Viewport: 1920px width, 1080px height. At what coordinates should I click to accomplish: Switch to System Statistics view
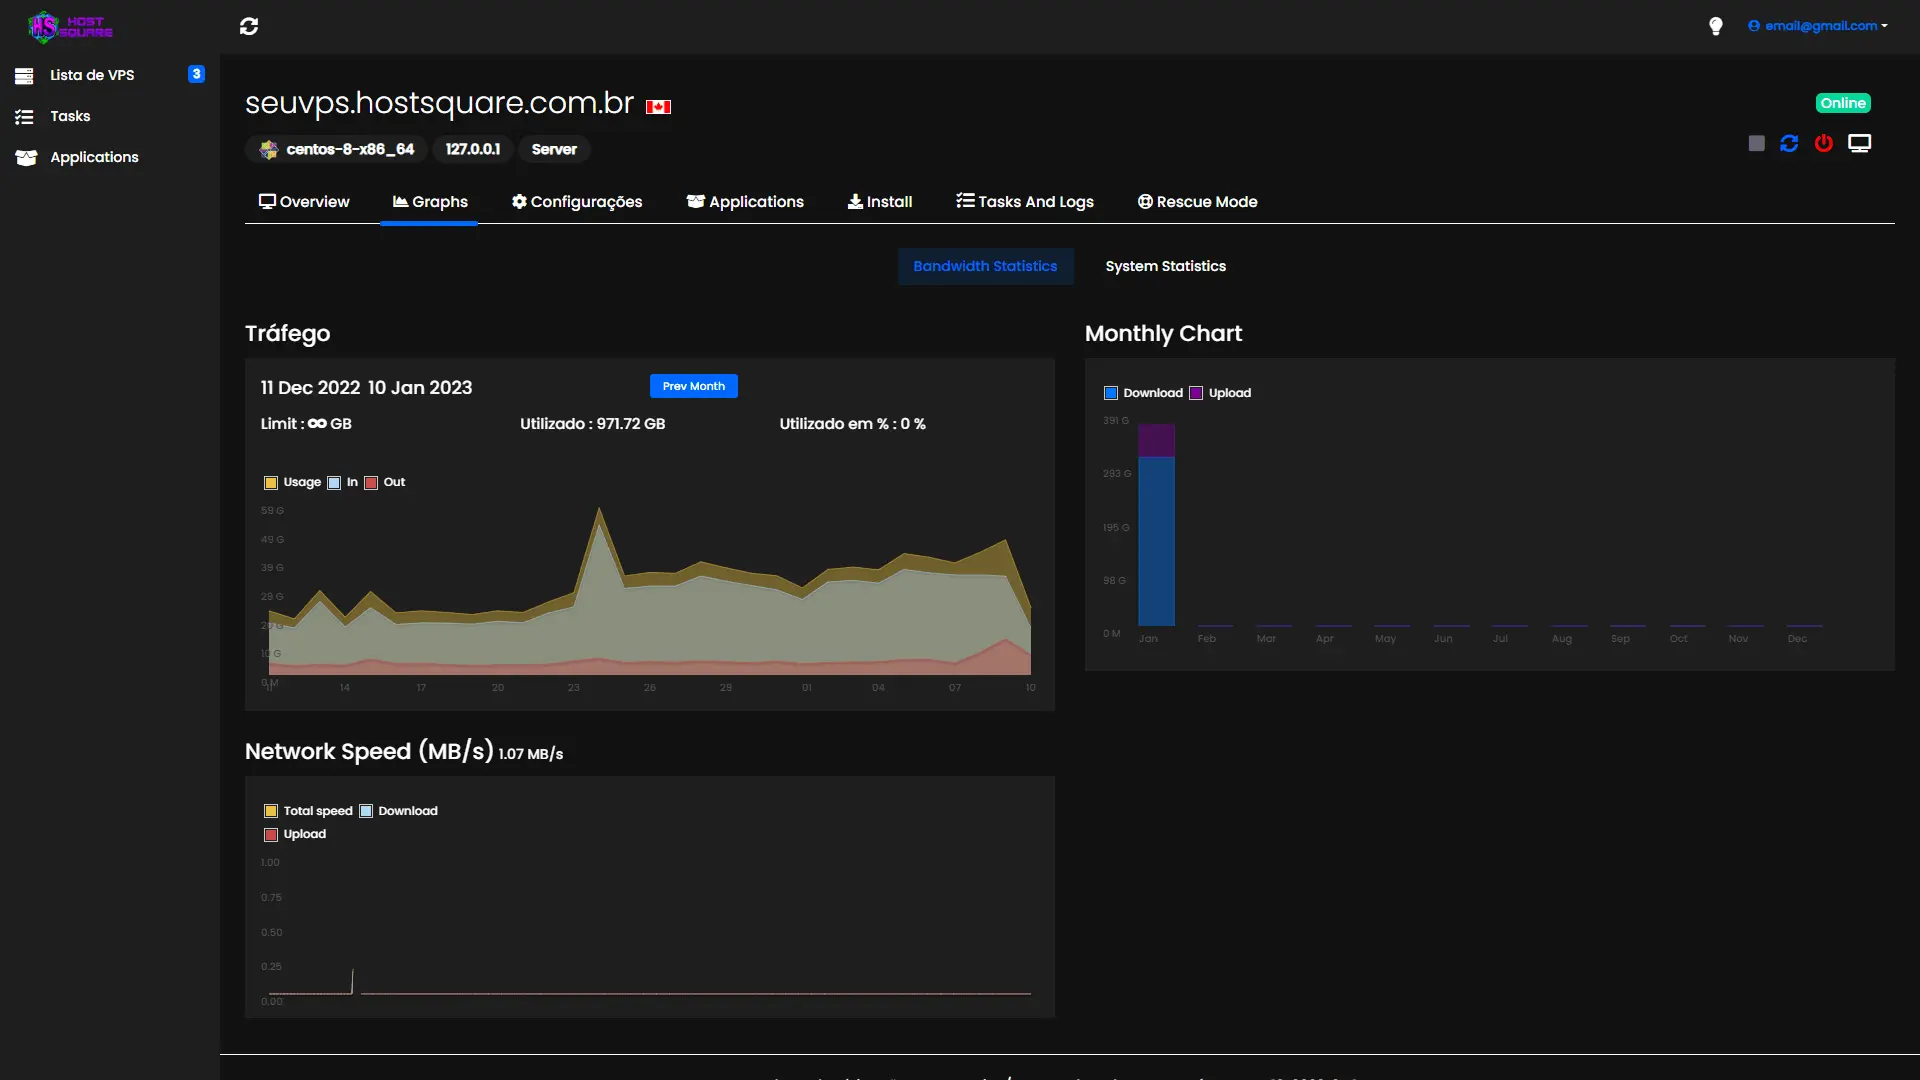[1165, 266]
